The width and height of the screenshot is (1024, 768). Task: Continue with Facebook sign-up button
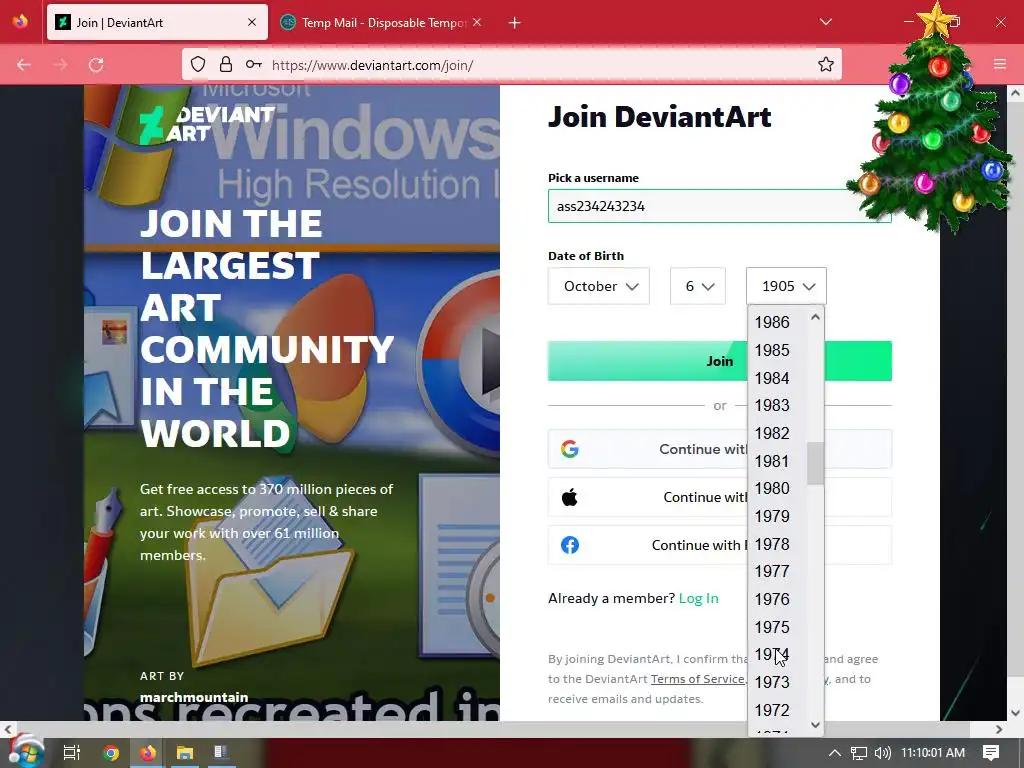(x=720, y=545)
